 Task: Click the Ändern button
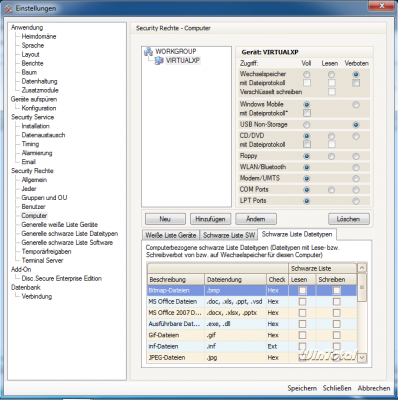click(256, 219)
